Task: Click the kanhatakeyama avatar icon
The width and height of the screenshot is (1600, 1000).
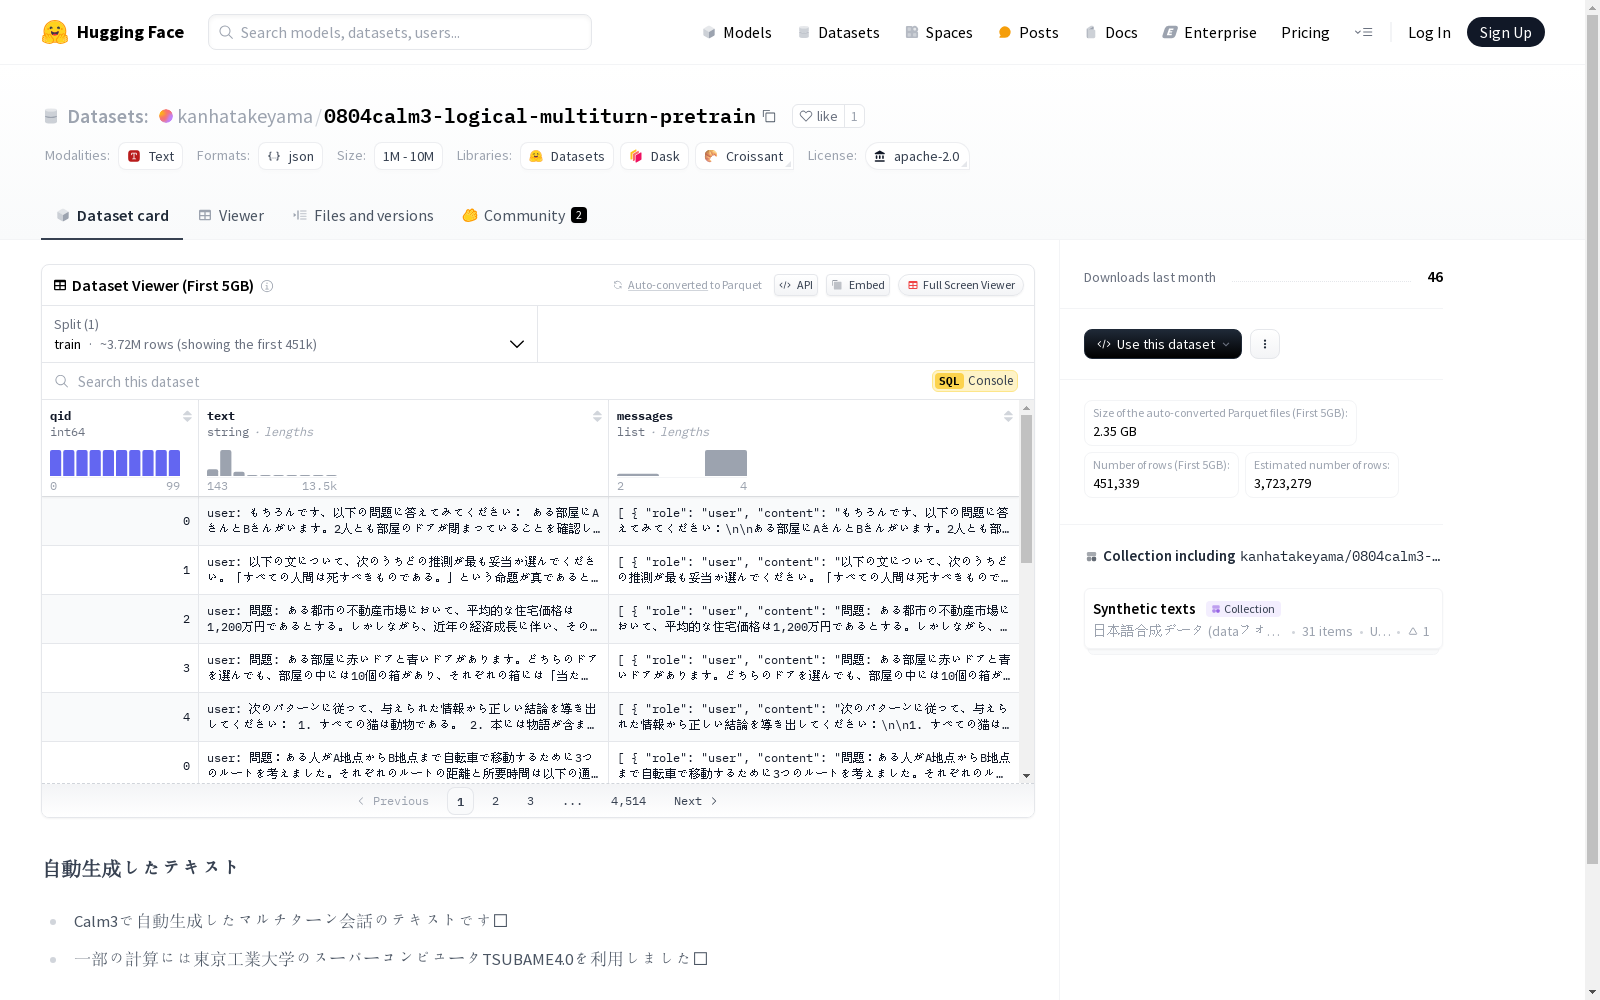Action: pyautogui.click(x=166, y=116)
